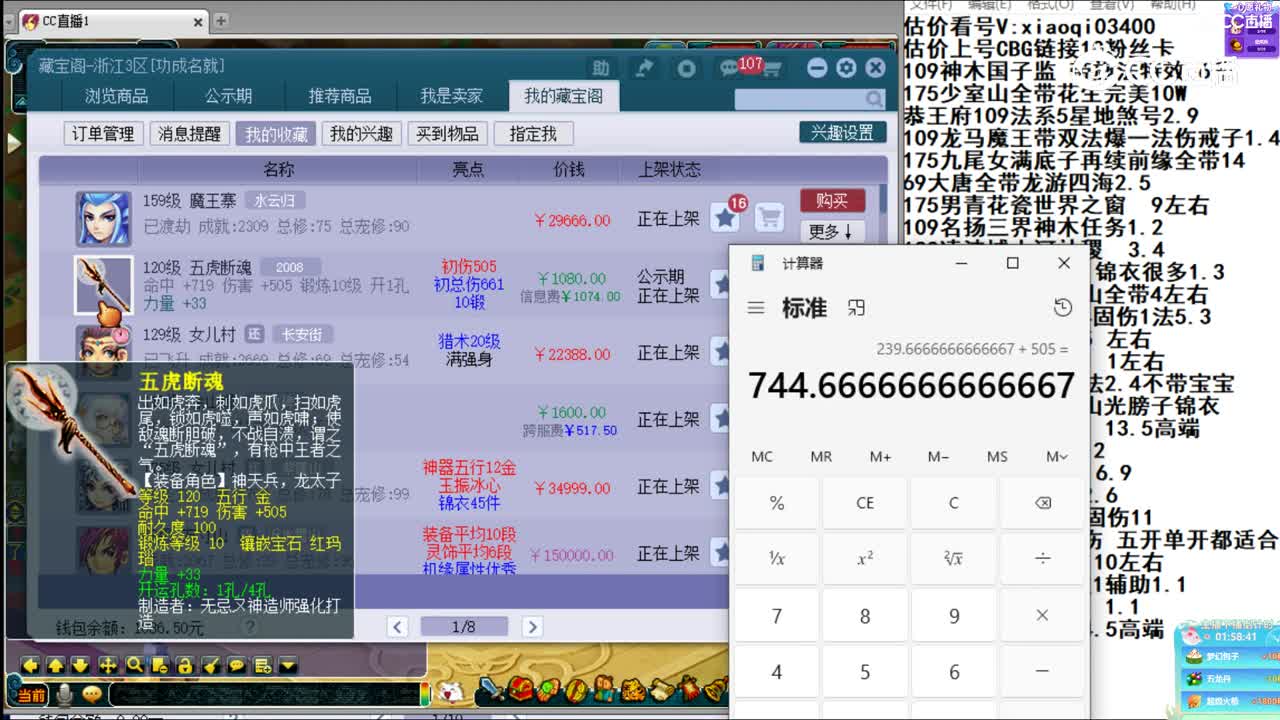Toggle calculator keep-on-top icon
This screenshot has height=720, width=1280.
click(856, 308)
